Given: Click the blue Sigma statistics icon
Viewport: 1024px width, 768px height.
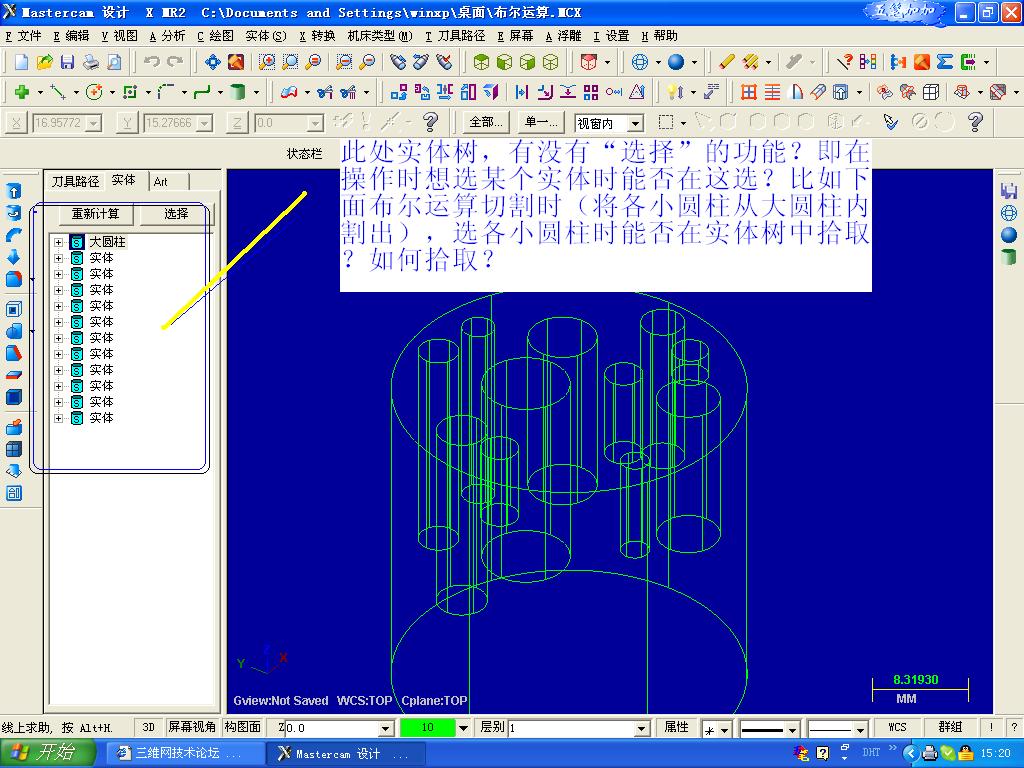Looking at the screenshot, I should pyautogui.click(x=944, y=62).
